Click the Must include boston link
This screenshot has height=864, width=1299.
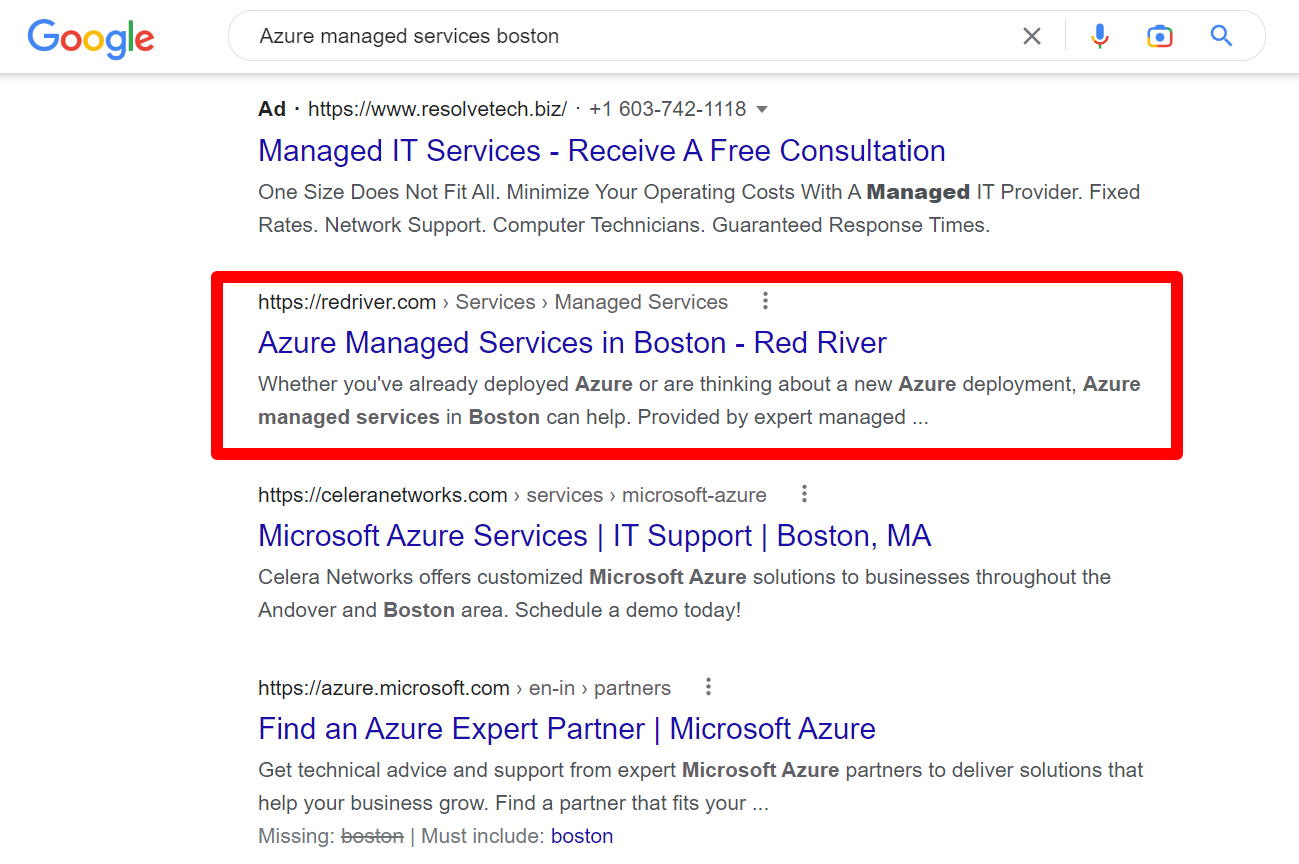point(582,835)
